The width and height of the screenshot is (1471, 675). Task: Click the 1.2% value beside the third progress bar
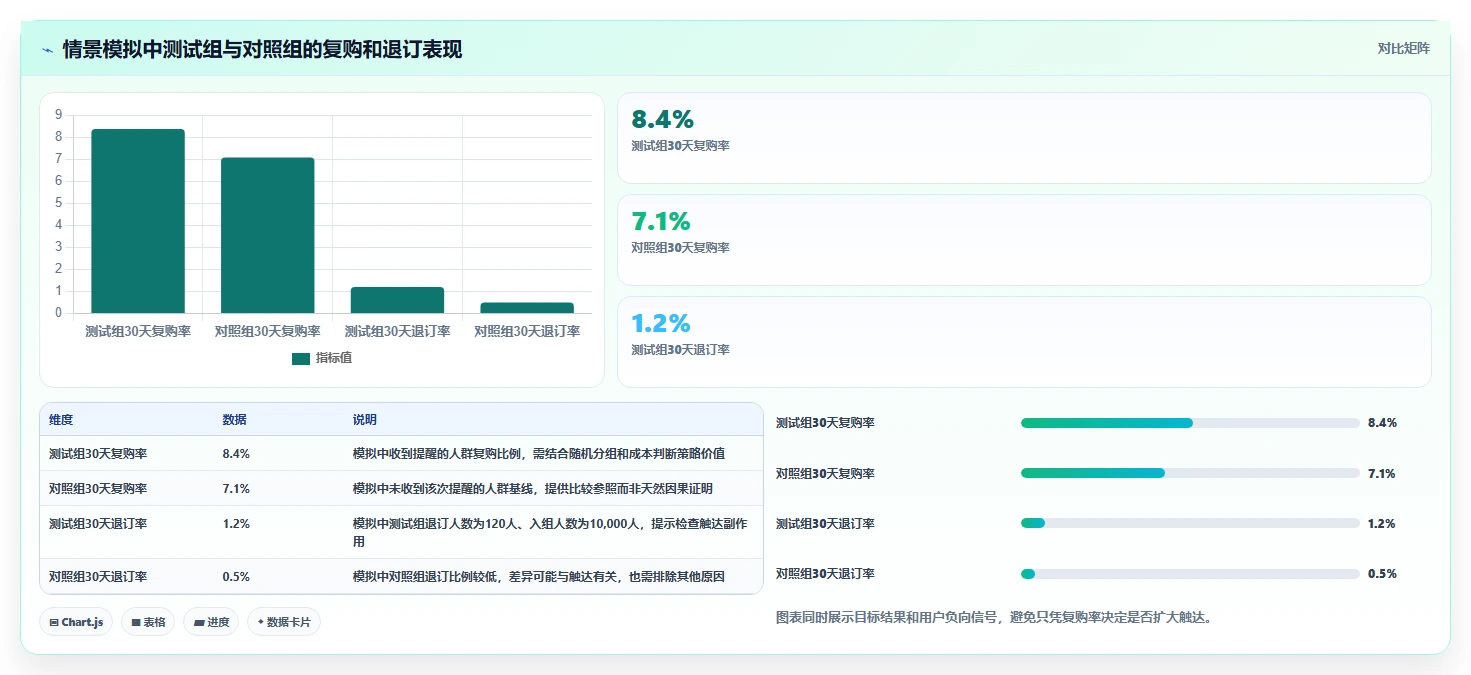pyautogui.click(x=1382, y=523)
